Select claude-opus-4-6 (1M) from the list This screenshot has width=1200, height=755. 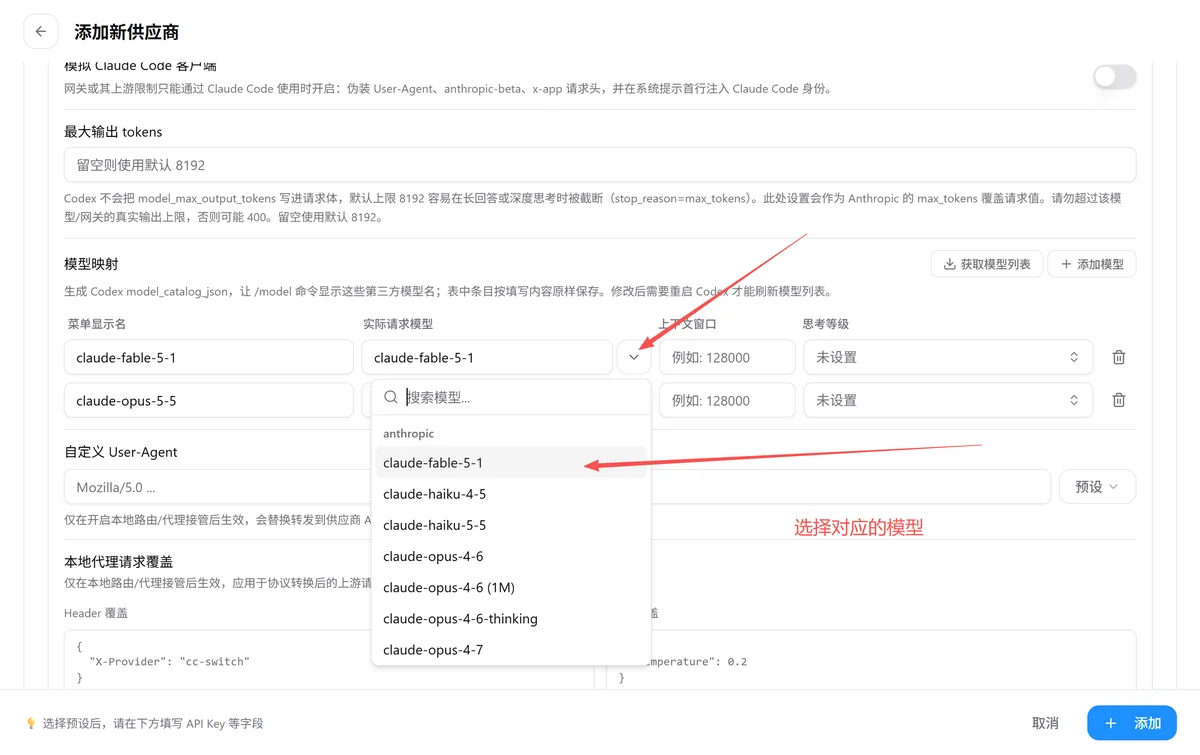point(511,587)
